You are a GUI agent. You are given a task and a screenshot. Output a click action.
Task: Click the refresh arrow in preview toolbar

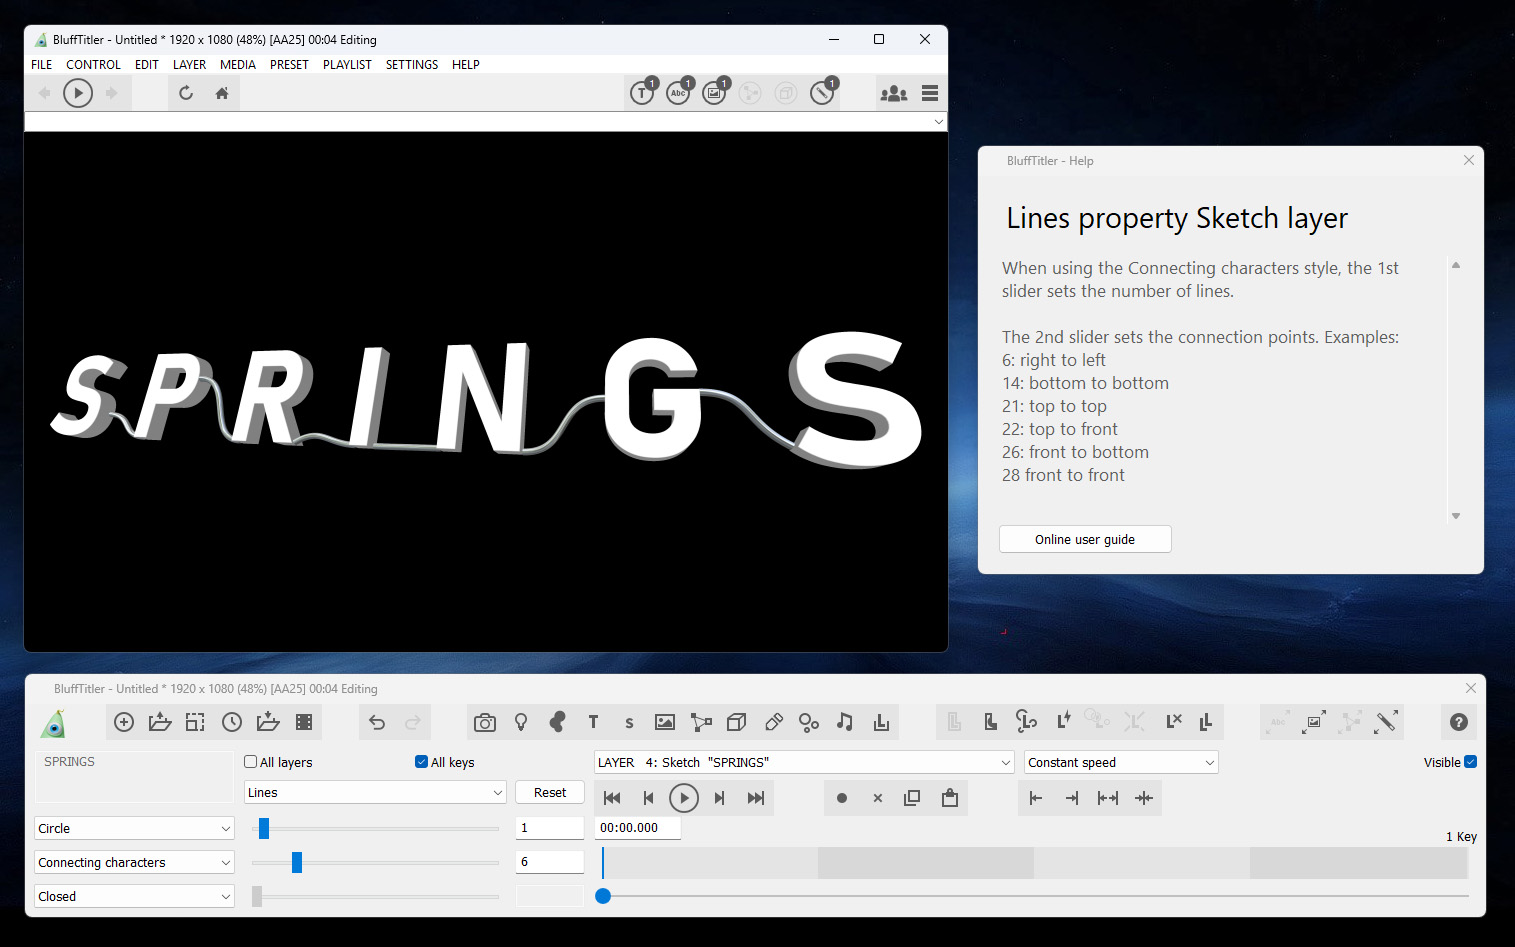pyautogui.click(x=186, y=93)
